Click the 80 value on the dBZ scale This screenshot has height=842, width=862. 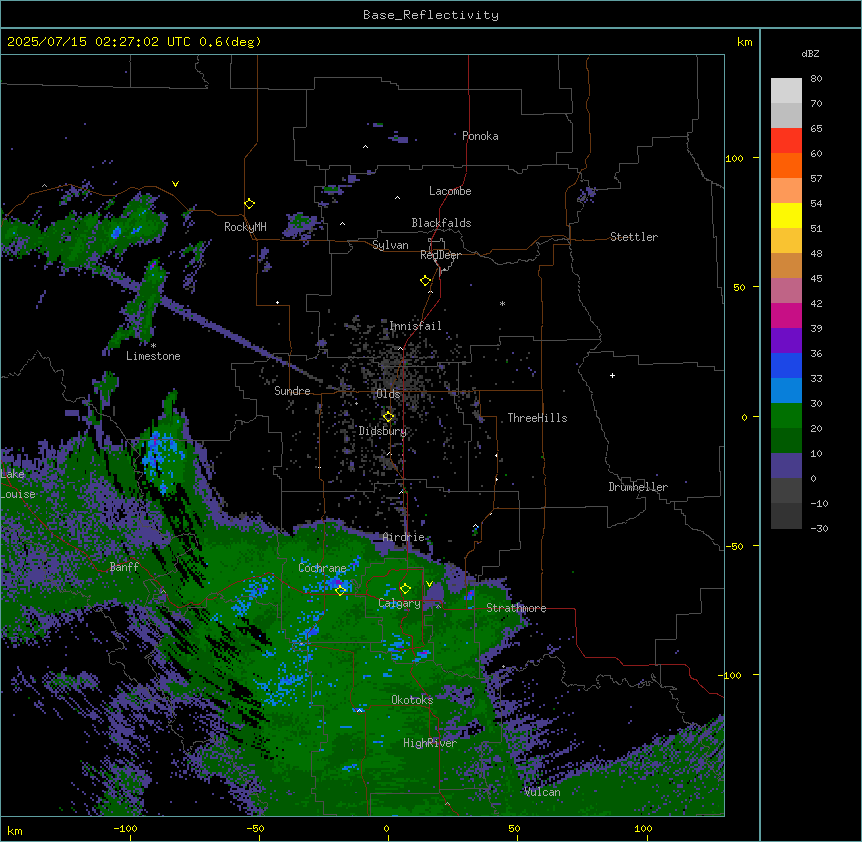pos(816,79)
